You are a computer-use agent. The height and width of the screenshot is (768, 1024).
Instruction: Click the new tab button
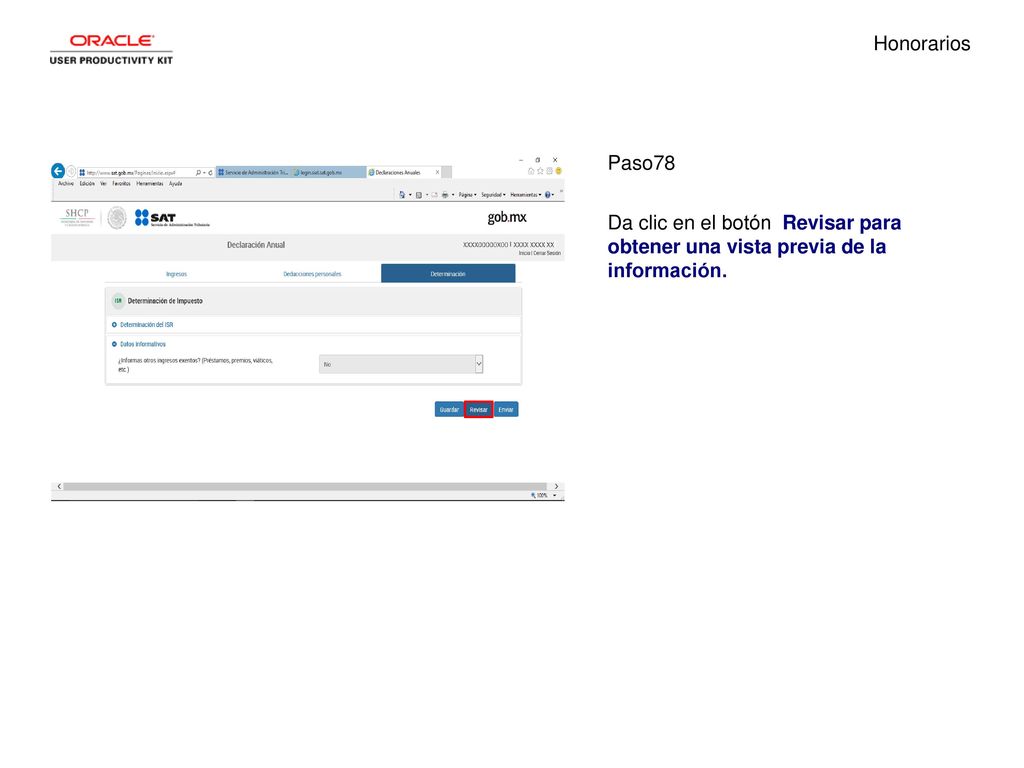coord(447,172)
